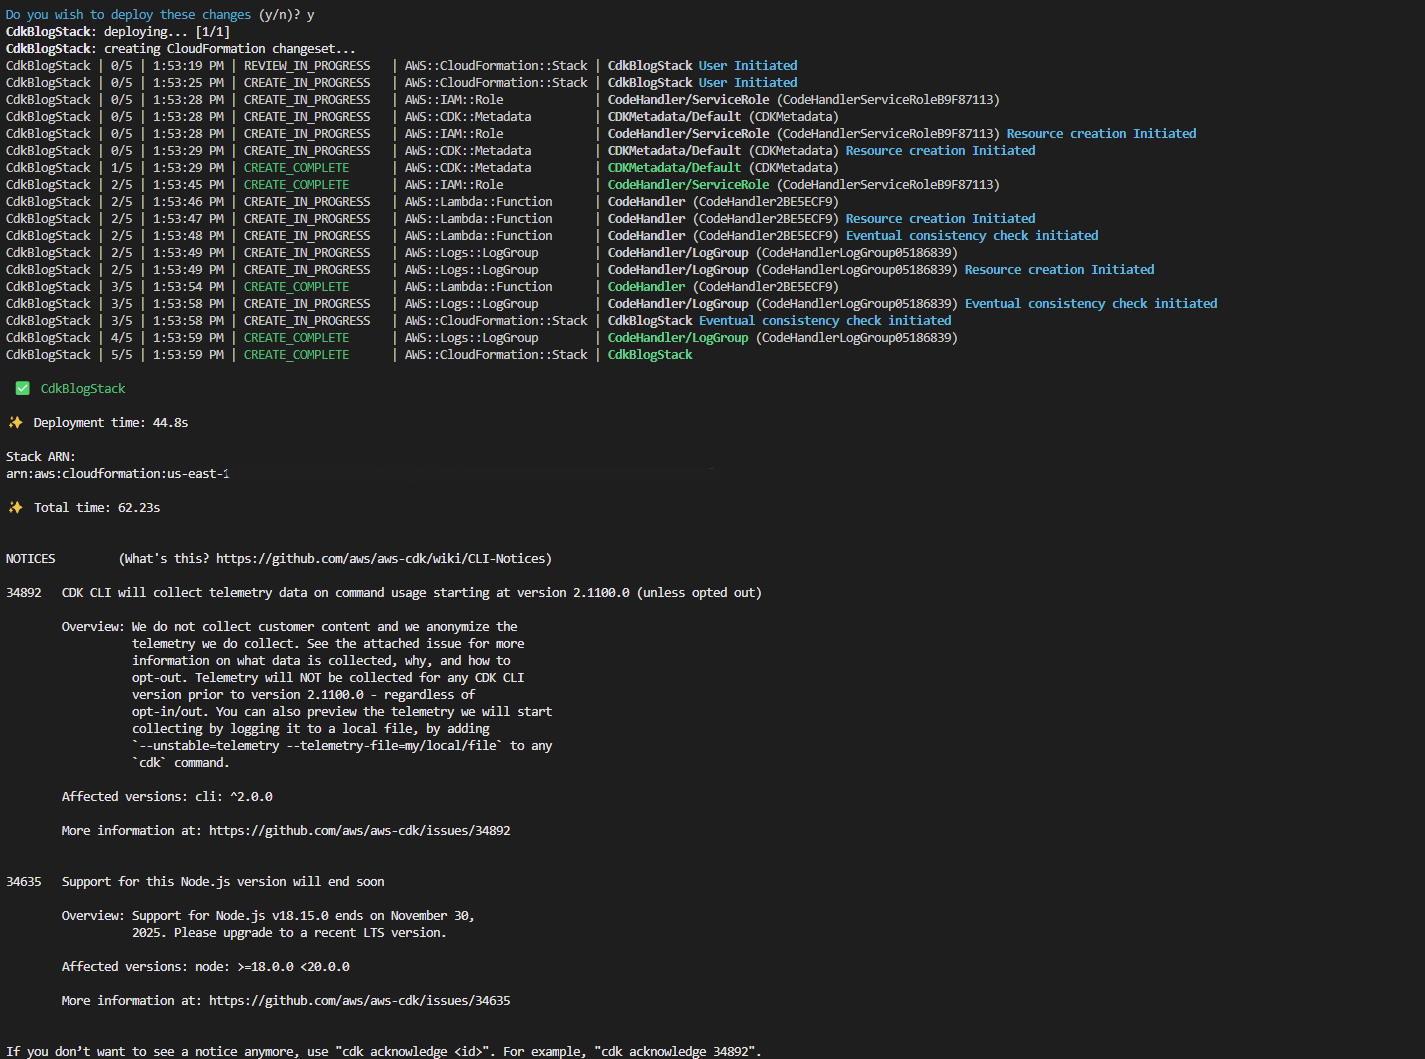Click 'Eventual consistency check initiated' in the CdkBlogStack row
The width and height of the screenshot is (1425, 1059).
(x=825, y=320)
